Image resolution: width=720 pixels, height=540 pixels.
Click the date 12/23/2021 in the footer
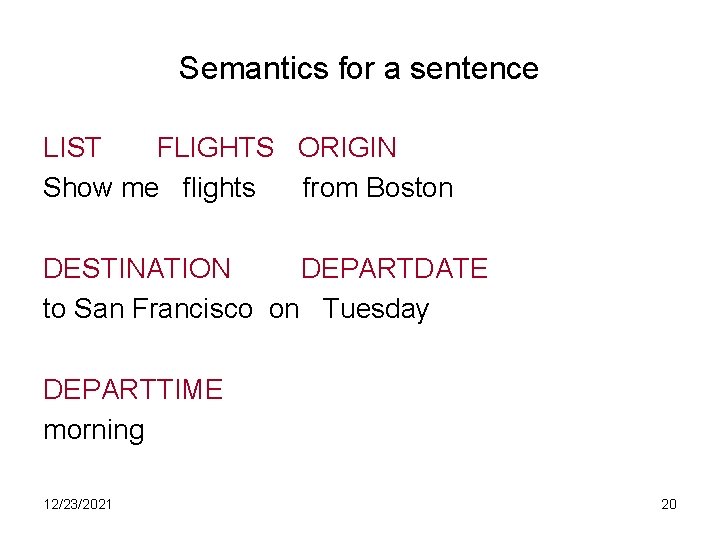pyautogui.click(x=78, y=504)
